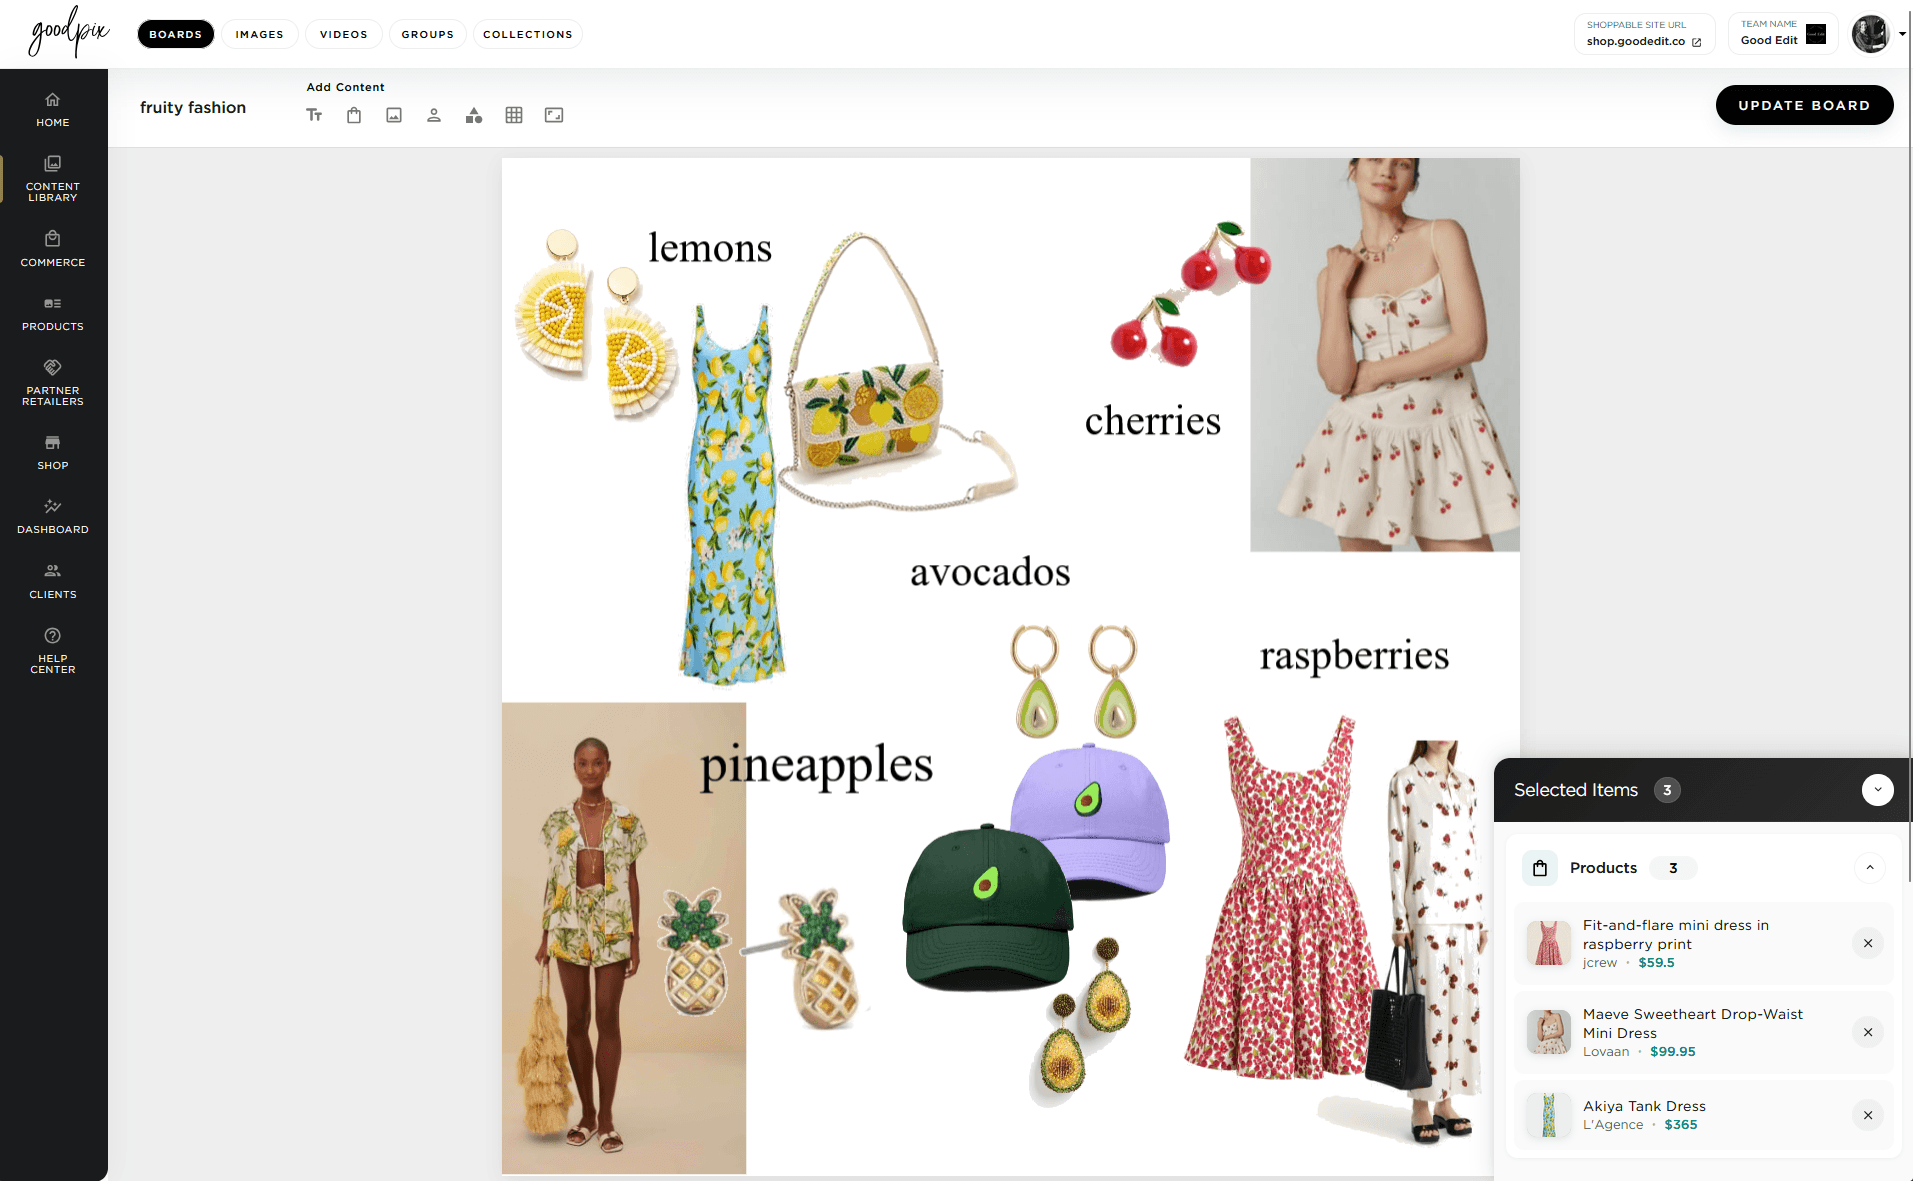This screenshot has width=1913, height=1181.
Task: Click the add shapes icon
Action: [474, 115]
